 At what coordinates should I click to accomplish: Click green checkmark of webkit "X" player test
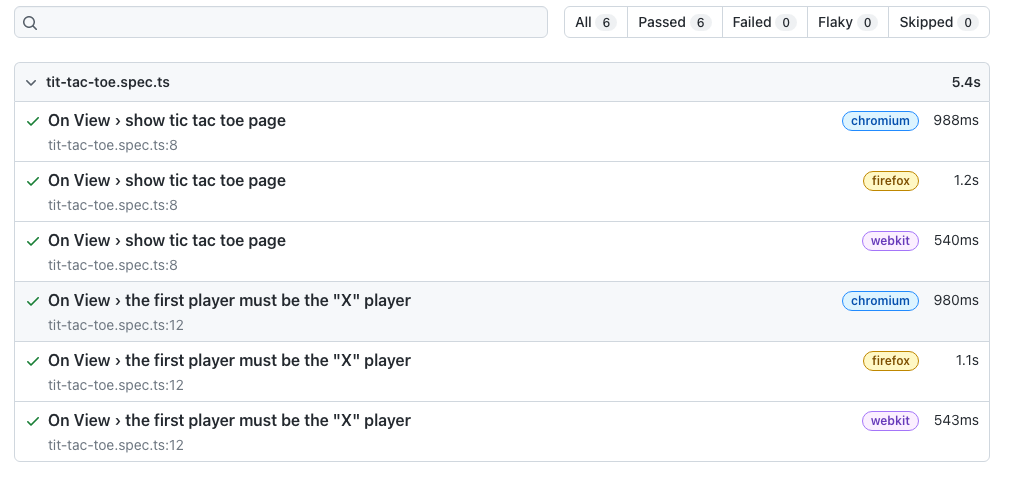coord(33,421)
